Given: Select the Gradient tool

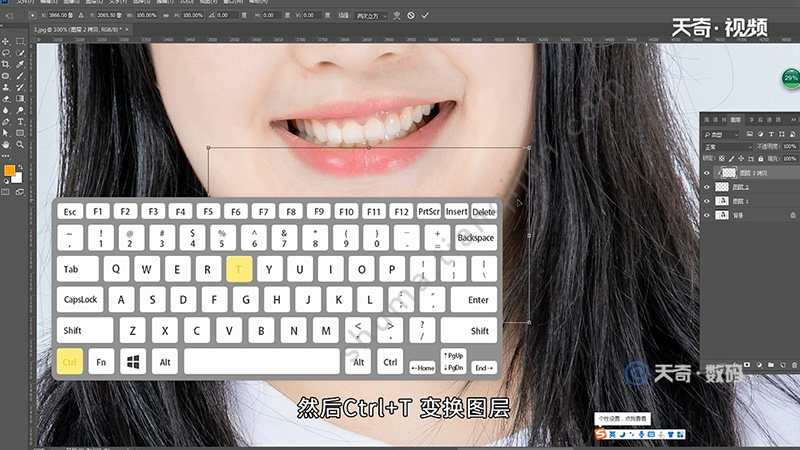Looking at the screenshot, I should coord(20,98).
